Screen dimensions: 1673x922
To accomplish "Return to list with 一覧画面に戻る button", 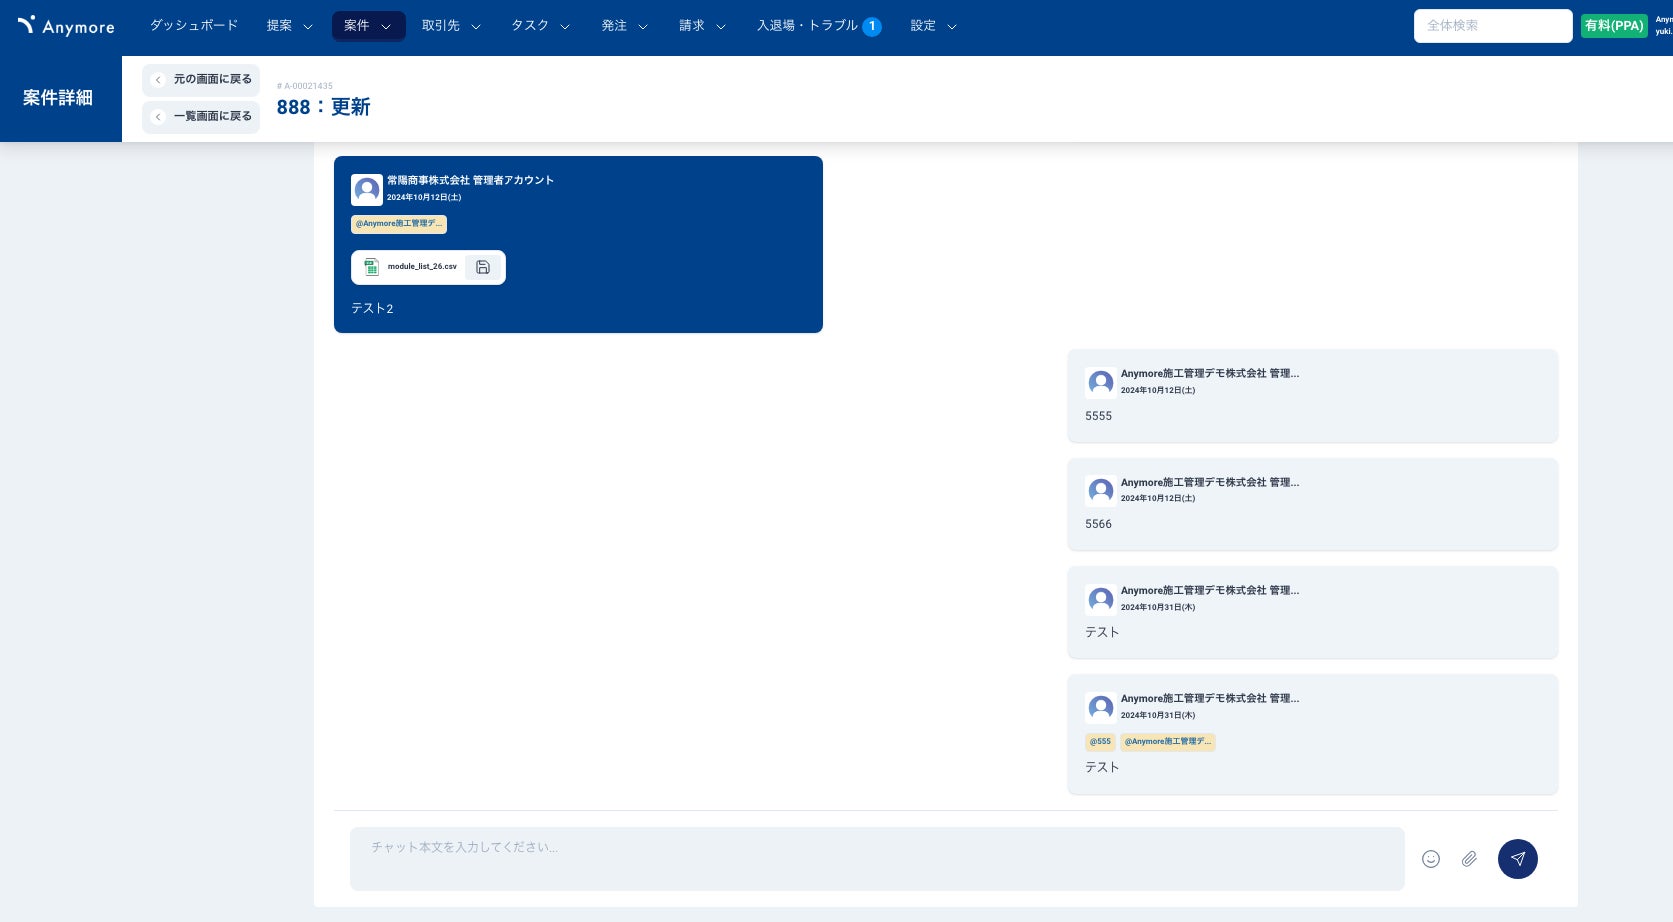I will [201, 117].
